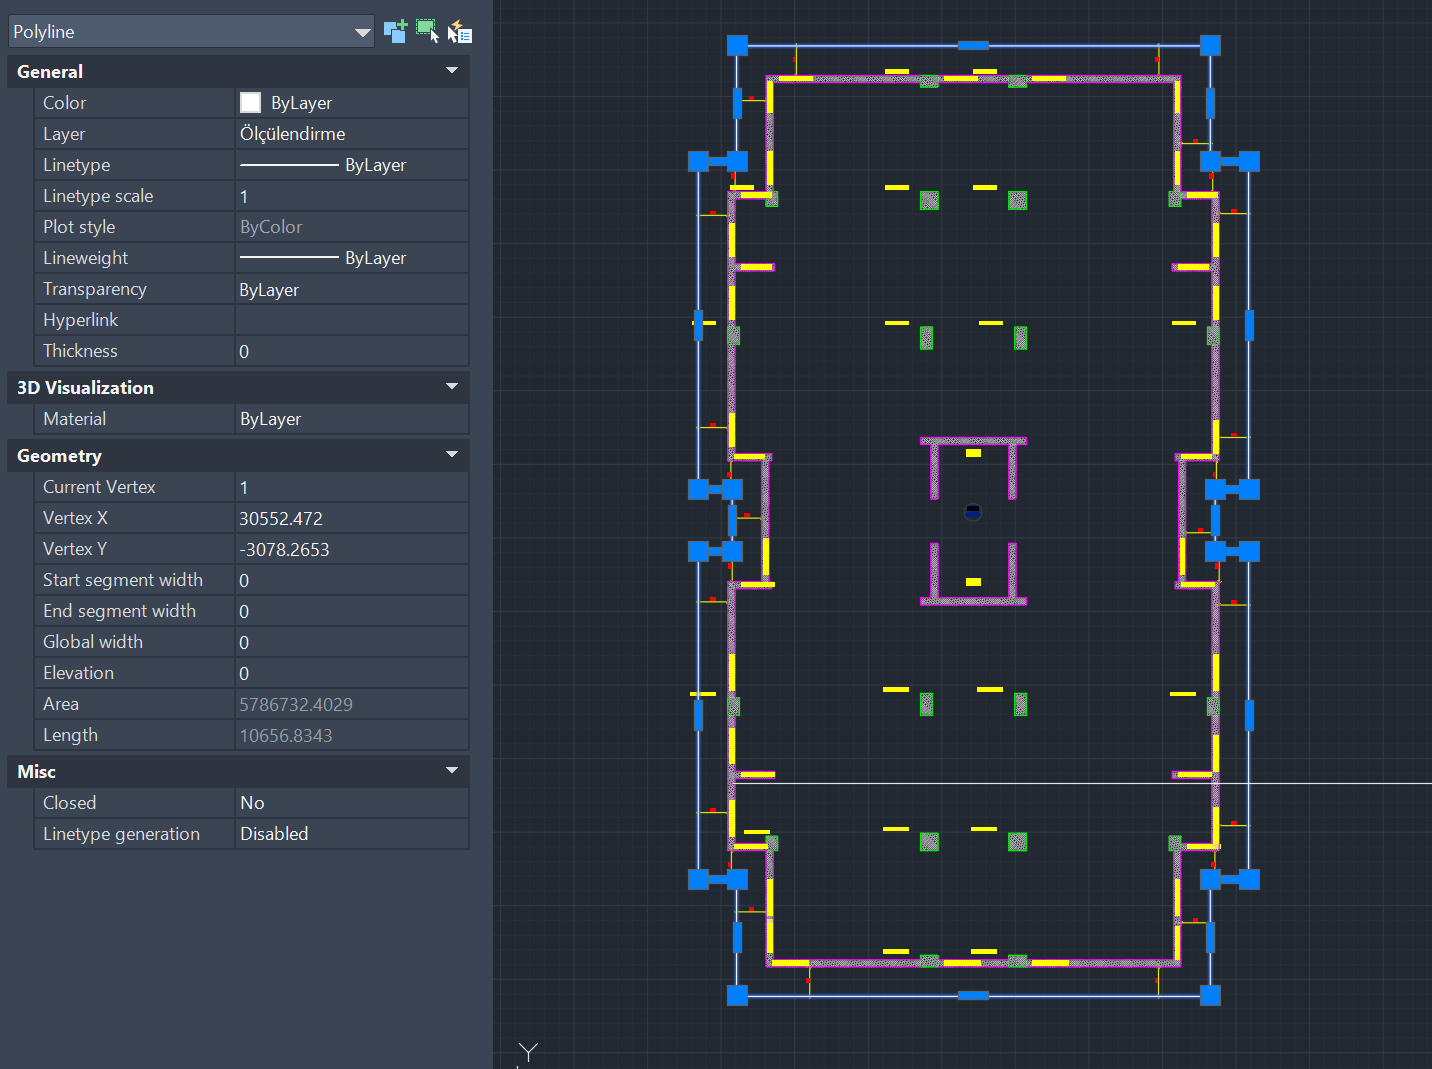Screen dimensions: 1432x1069
Task: Click the bottom edge midpoint grip
Action: coord(973,995)
